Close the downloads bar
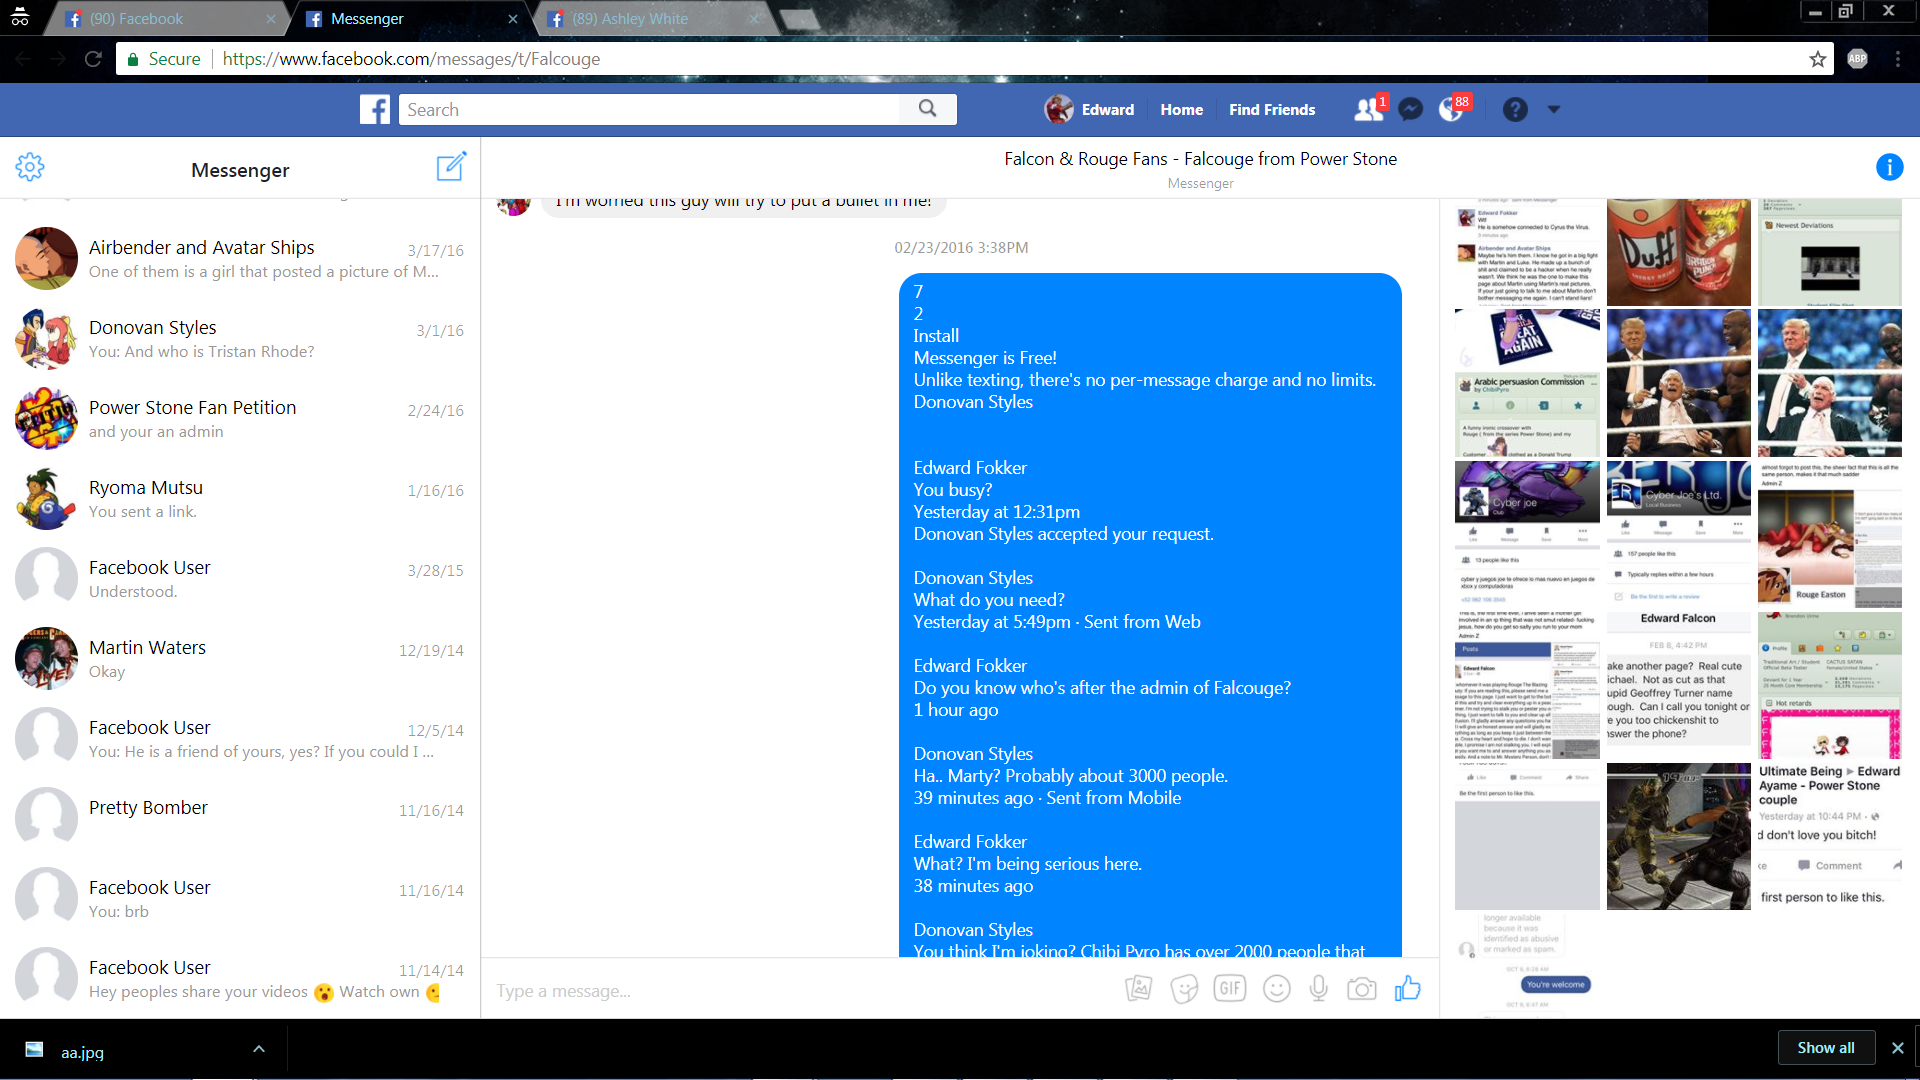This screenshot has height=1080, width=1920. (x=1897, y=1047)
